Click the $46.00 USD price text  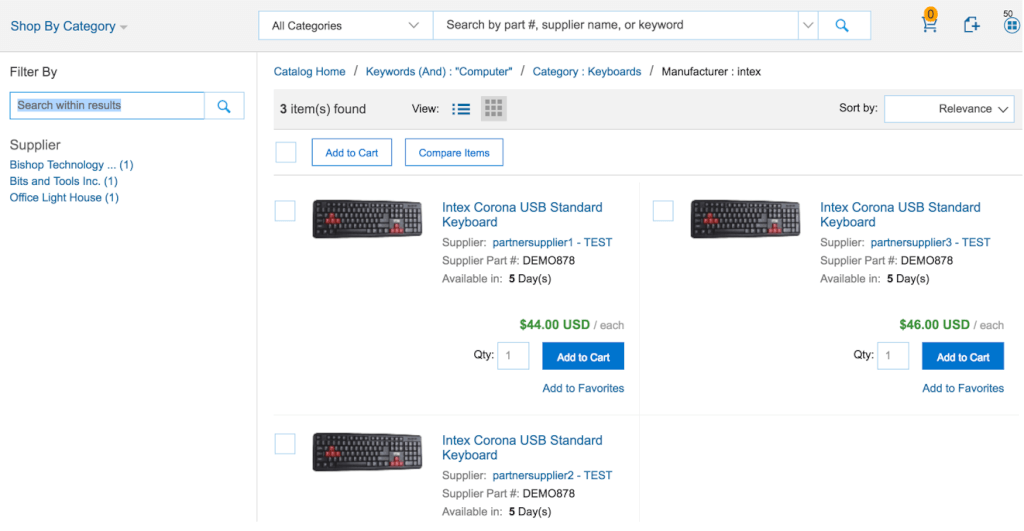point(934,325)
